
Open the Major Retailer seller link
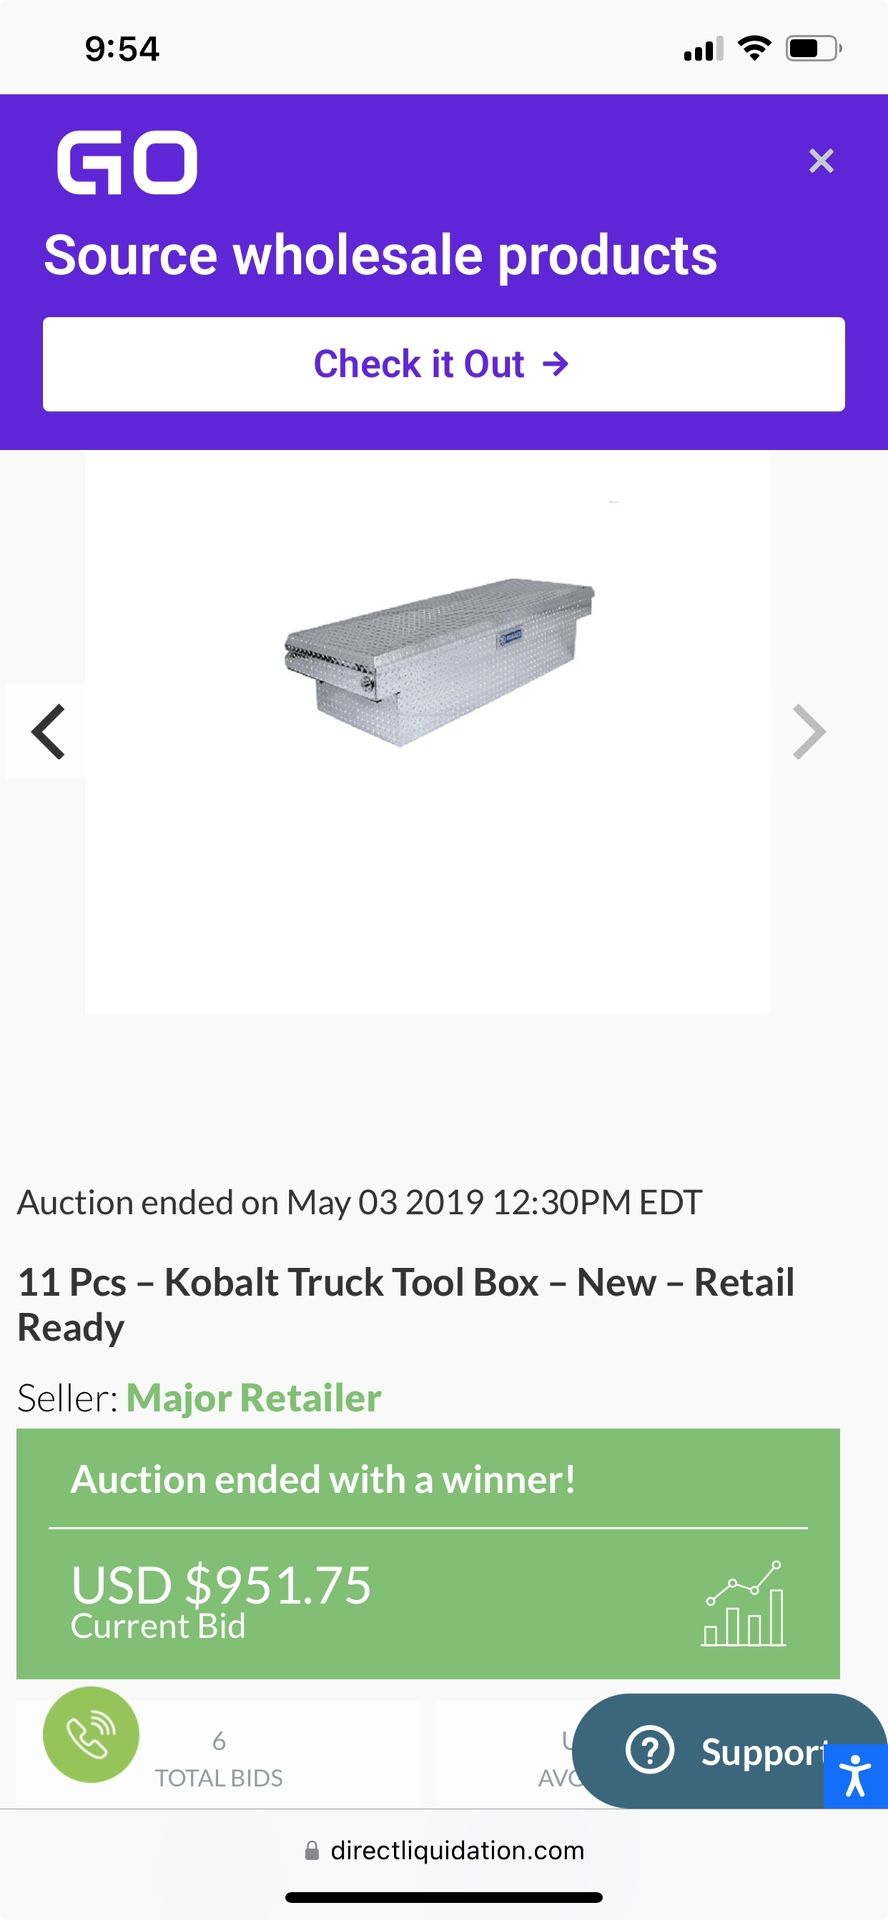tap(254, 1398)
